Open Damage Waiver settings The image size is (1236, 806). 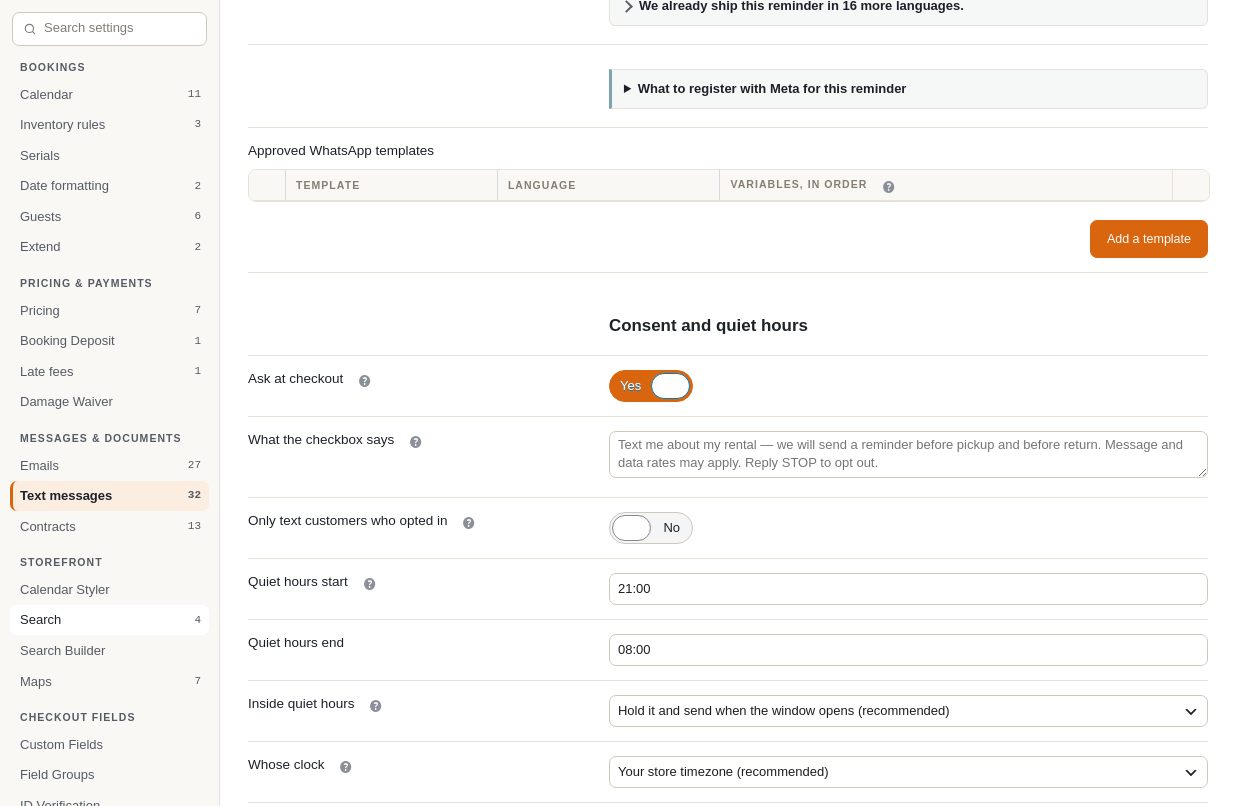pos(110,402)
